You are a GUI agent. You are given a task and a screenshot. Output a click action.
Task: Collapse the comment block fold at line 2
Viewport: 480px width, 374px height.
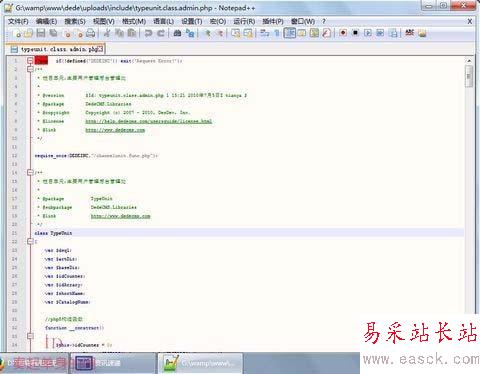click(30, 69)
